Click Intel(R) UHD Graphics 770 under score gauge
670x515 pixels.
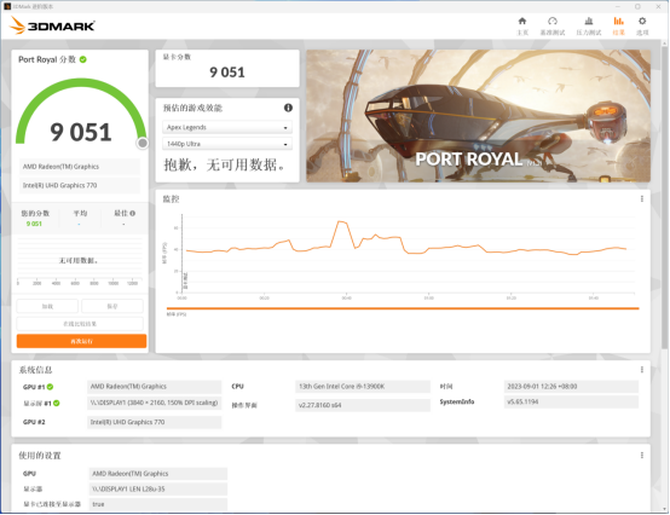[x=79, y=185]
